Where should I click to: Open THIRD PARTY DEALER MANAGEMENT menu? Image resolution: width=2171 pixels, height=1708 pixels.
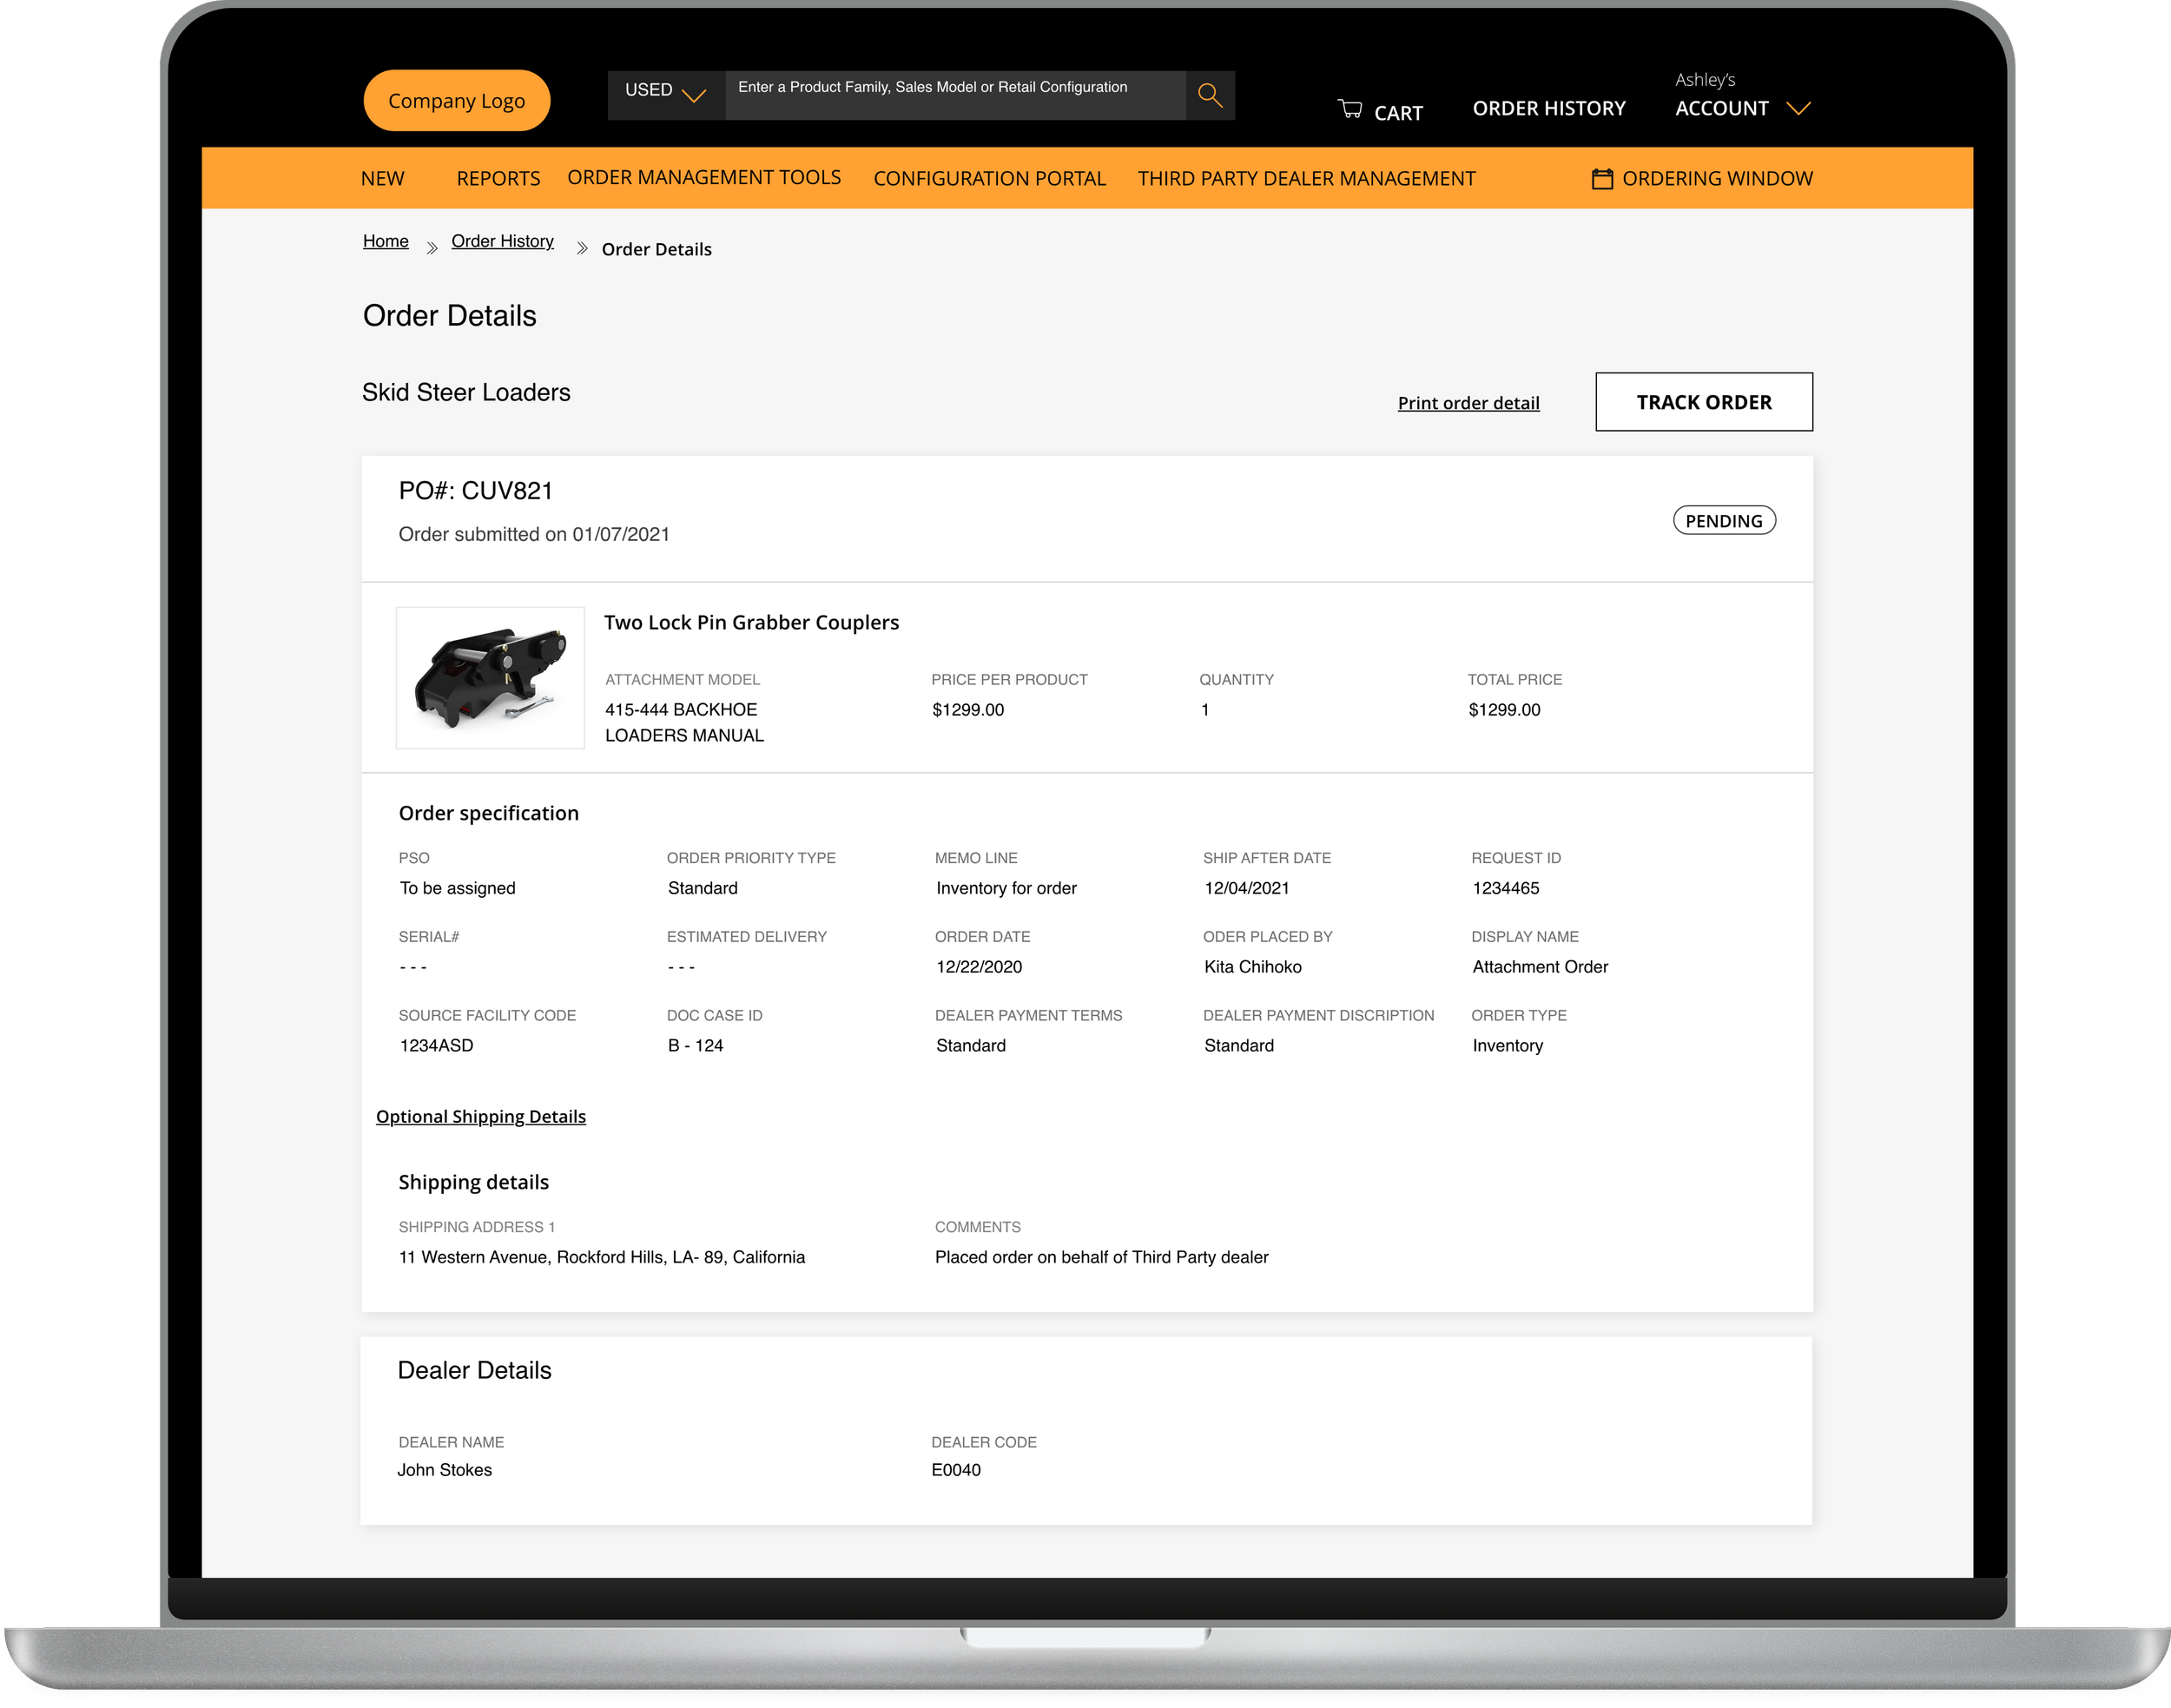[x=1306, y=179]
